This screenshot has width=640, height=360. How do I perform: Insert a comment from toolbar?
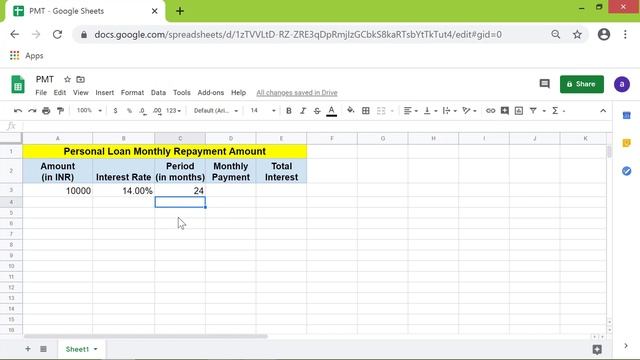(504, 111)
